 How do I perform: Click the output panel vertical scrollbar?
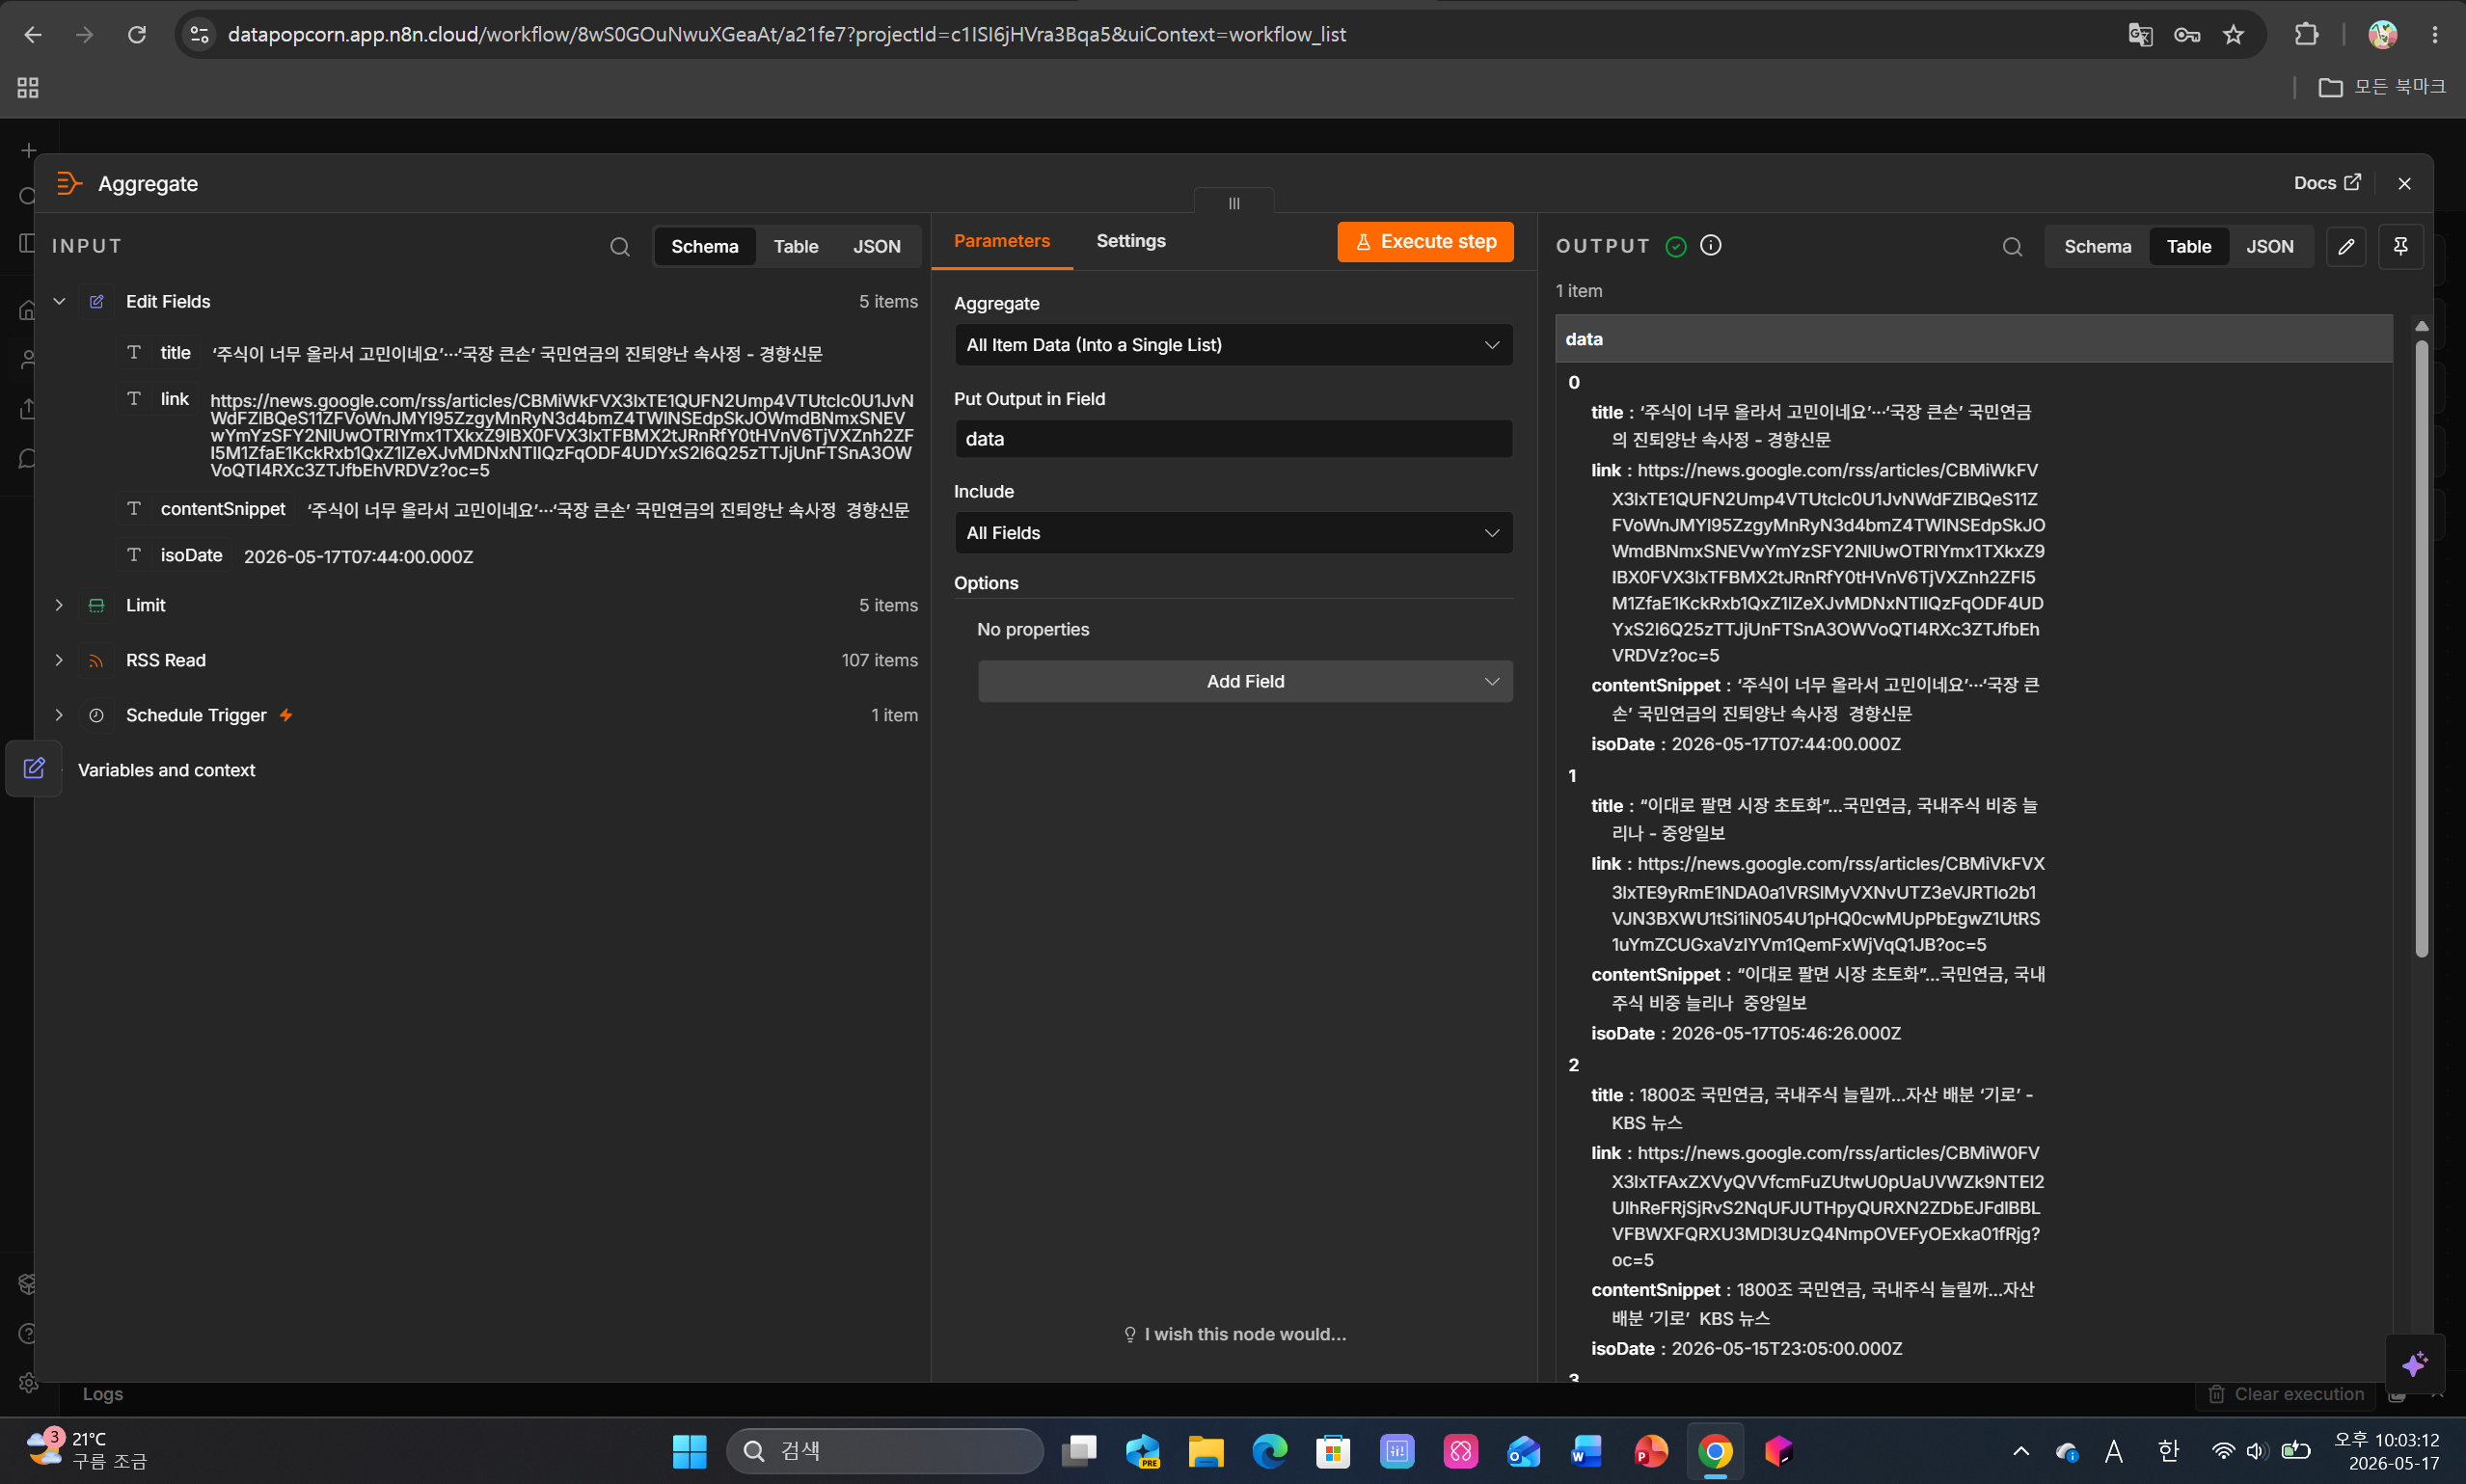coord(2421,650)
